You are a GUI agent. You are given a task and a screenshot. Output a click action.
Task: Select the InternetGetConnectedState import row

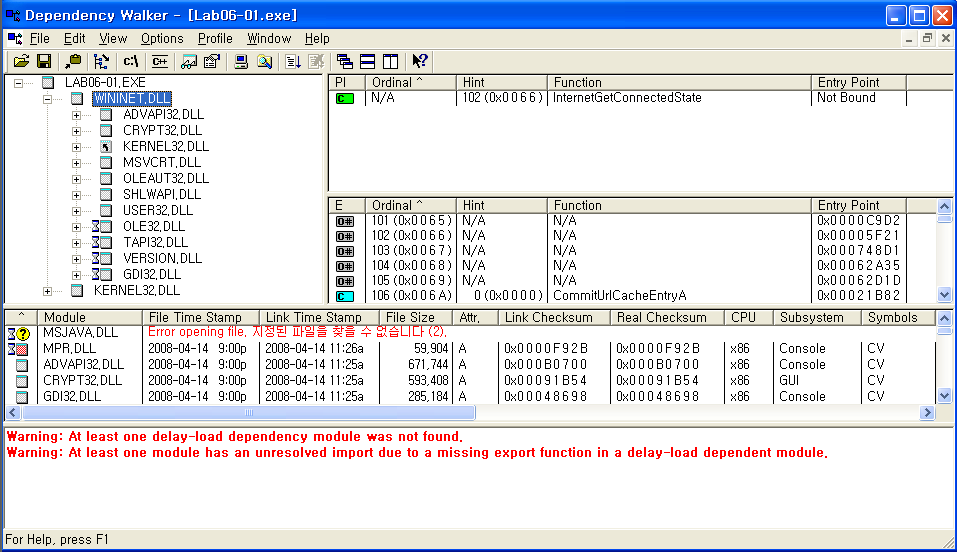coord(618,98)
